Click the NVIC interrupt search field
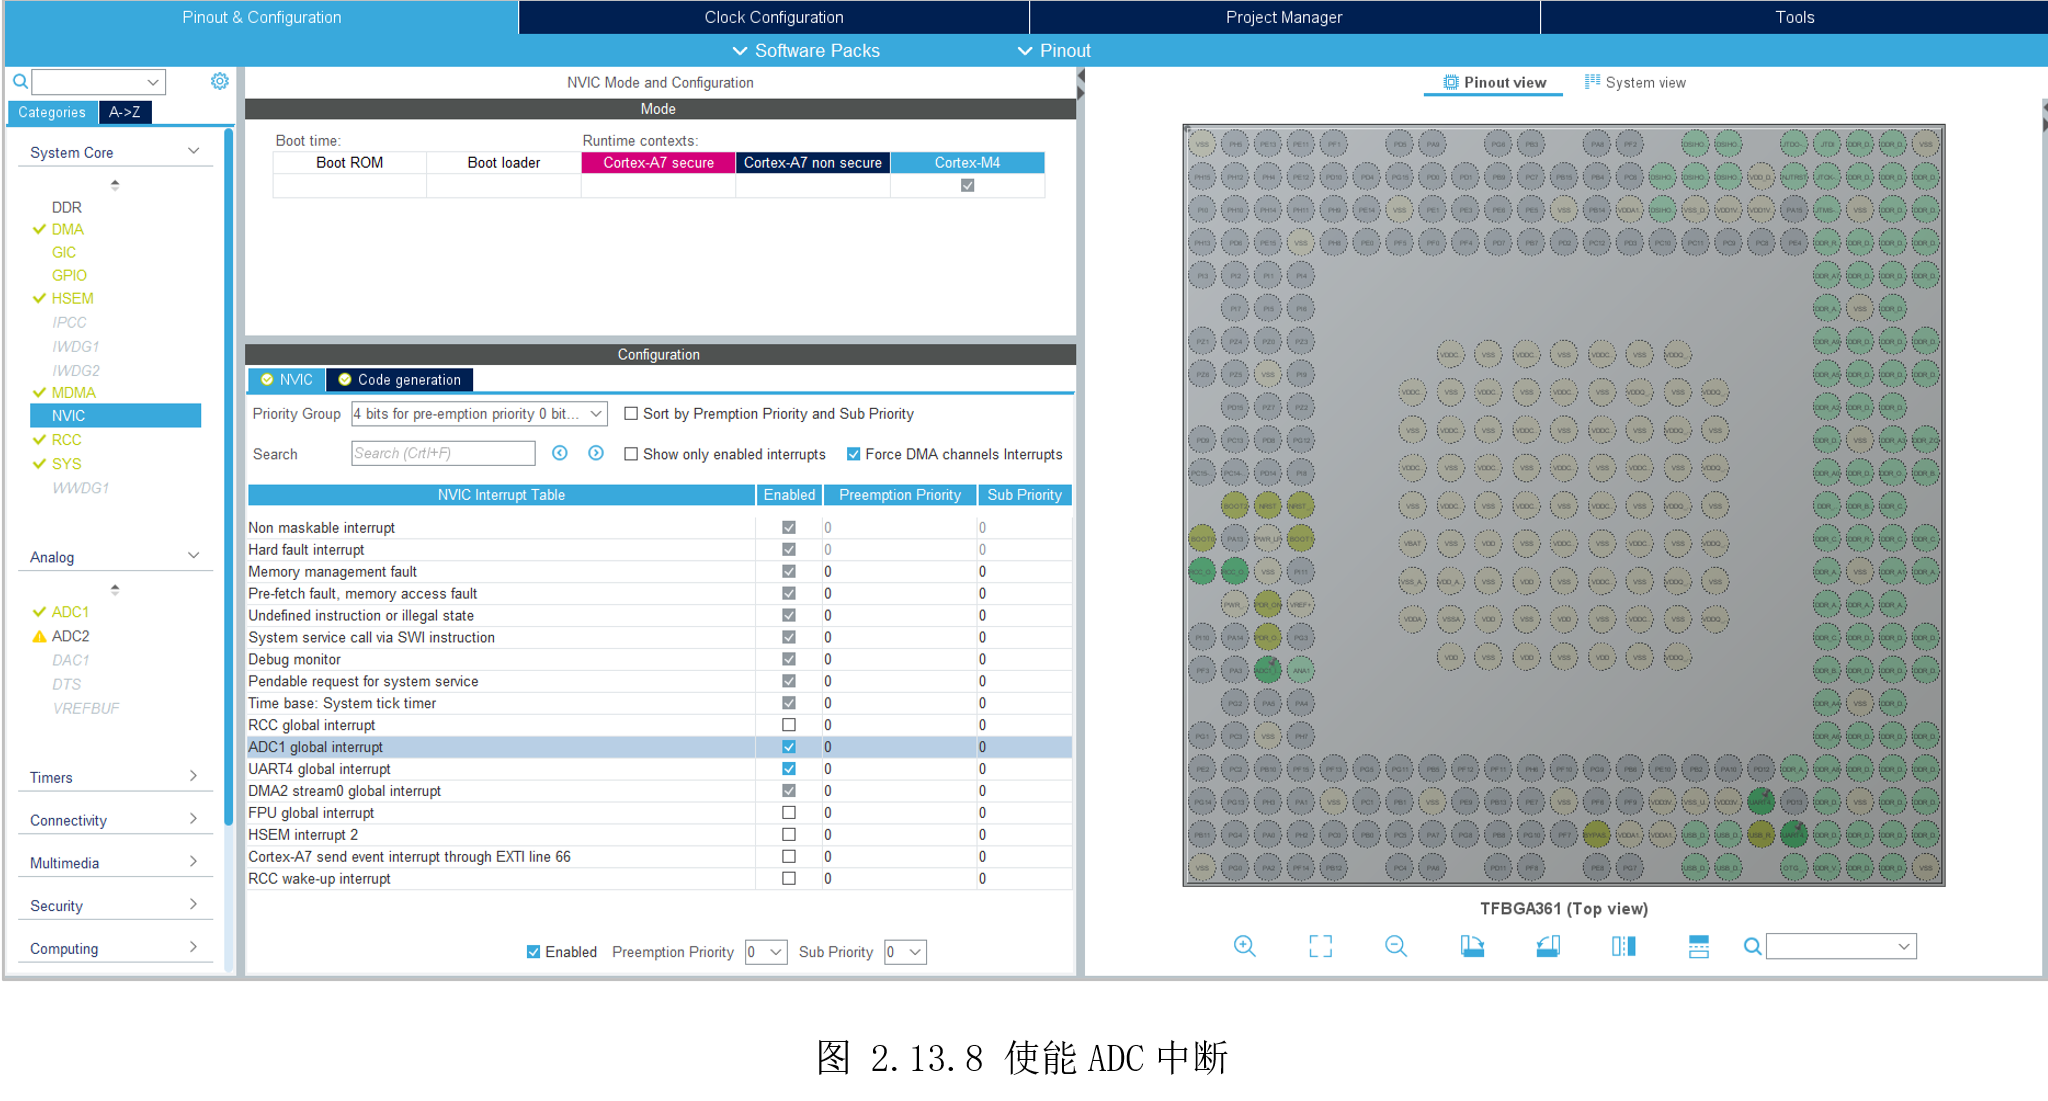 443,453
